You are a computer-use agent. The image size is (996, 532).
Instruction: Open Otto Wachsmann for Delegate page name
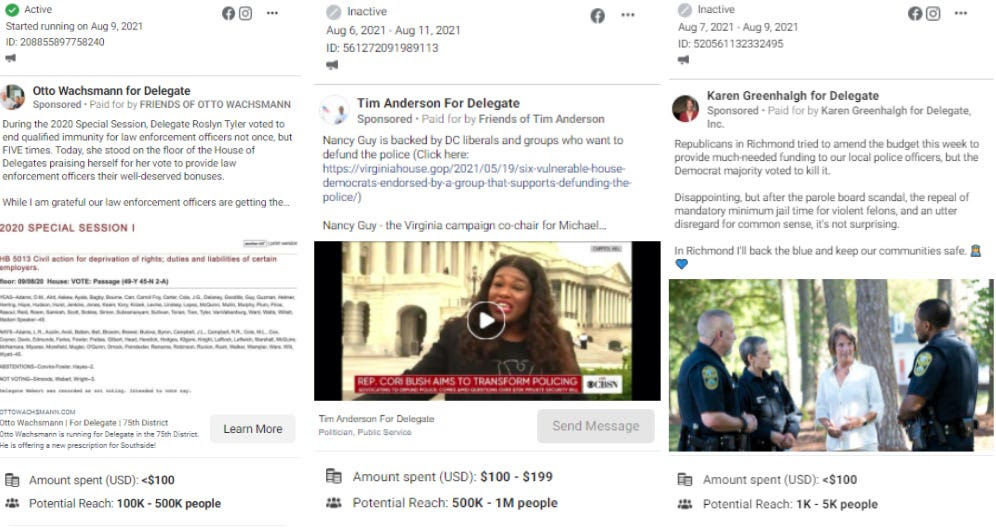[112, 91]
